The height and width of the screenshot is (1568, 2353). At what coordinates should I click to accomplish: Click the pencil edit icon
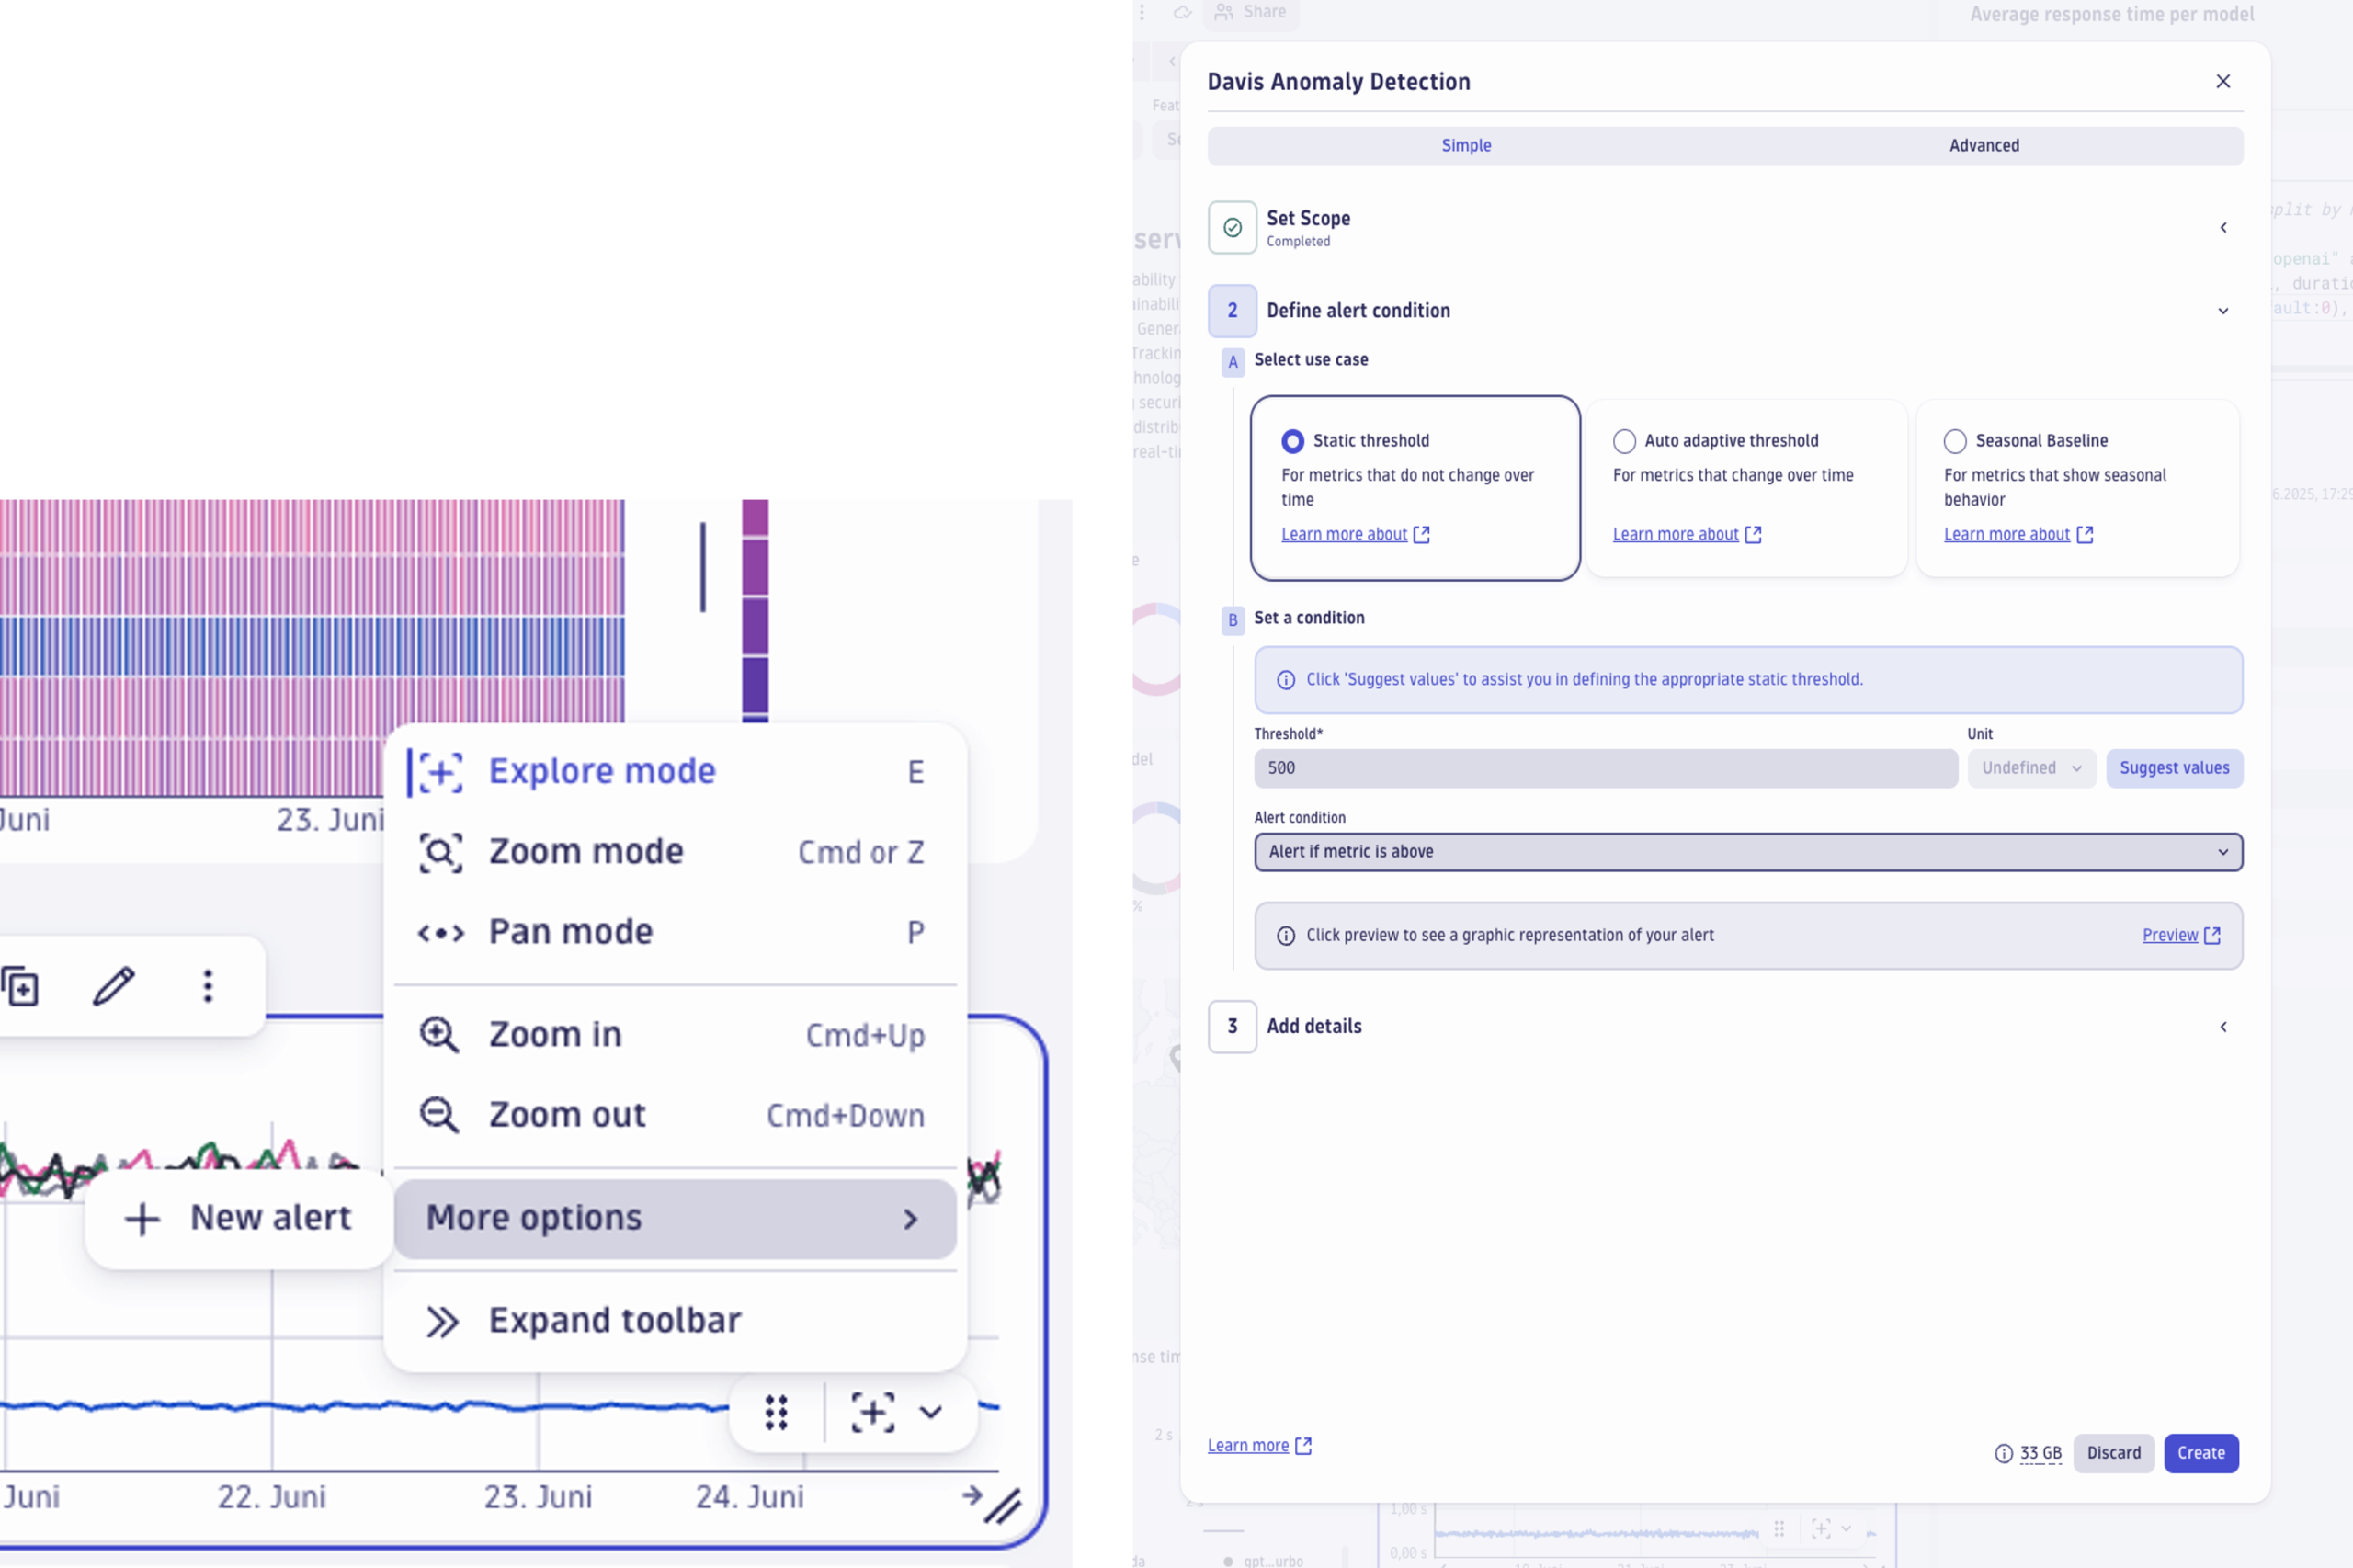[x=112, y=986]
